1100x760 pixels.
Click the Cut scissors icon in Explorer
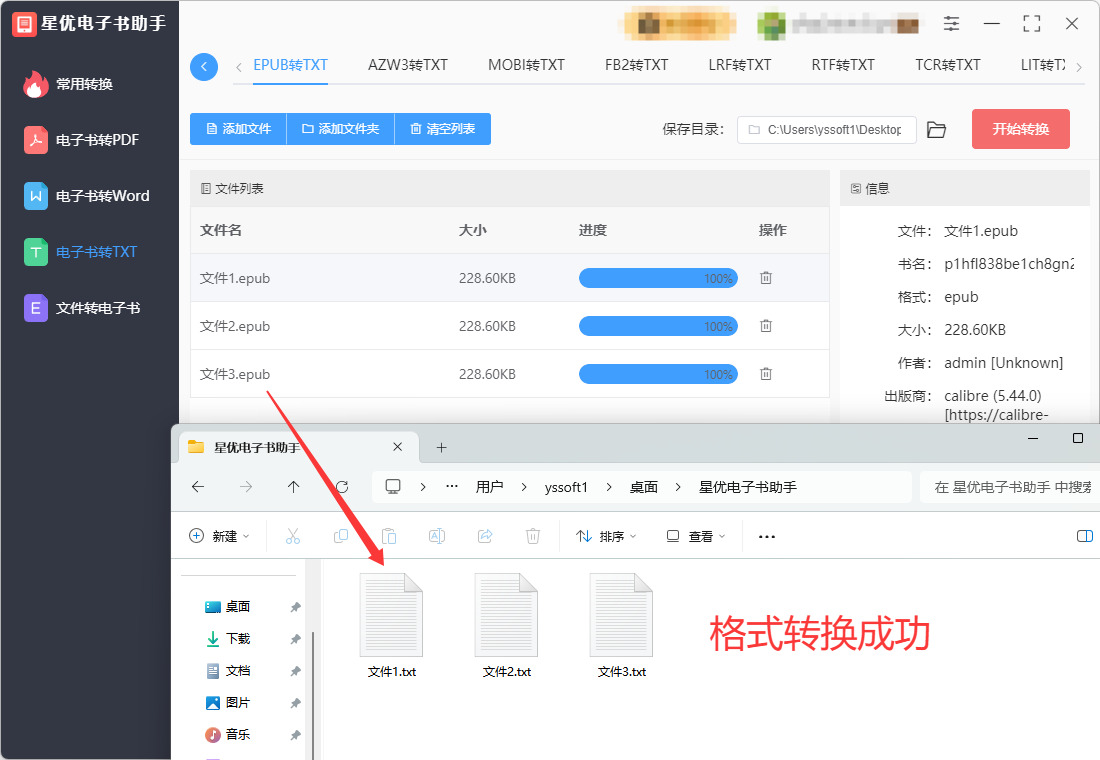coord(293,536)
